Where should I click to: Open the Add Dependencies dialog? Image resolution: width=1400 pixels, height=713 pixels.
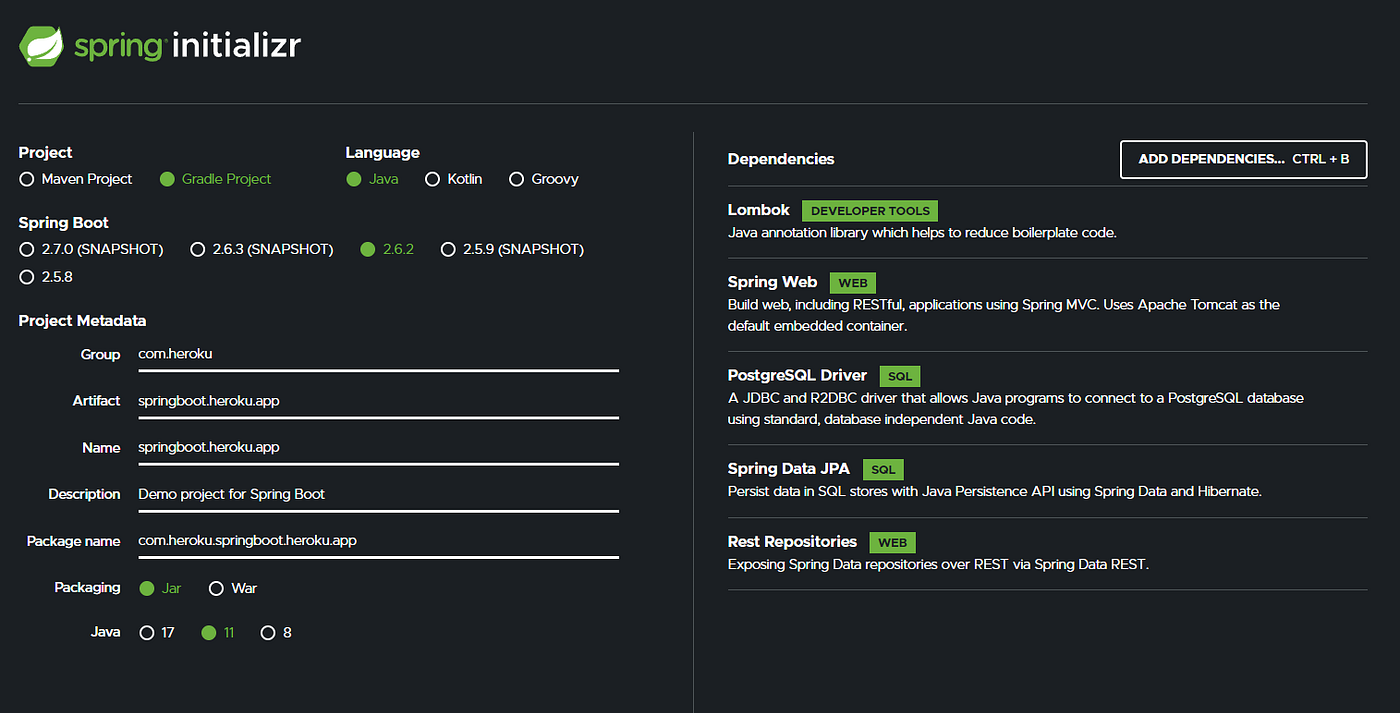tap(1243, 159)
